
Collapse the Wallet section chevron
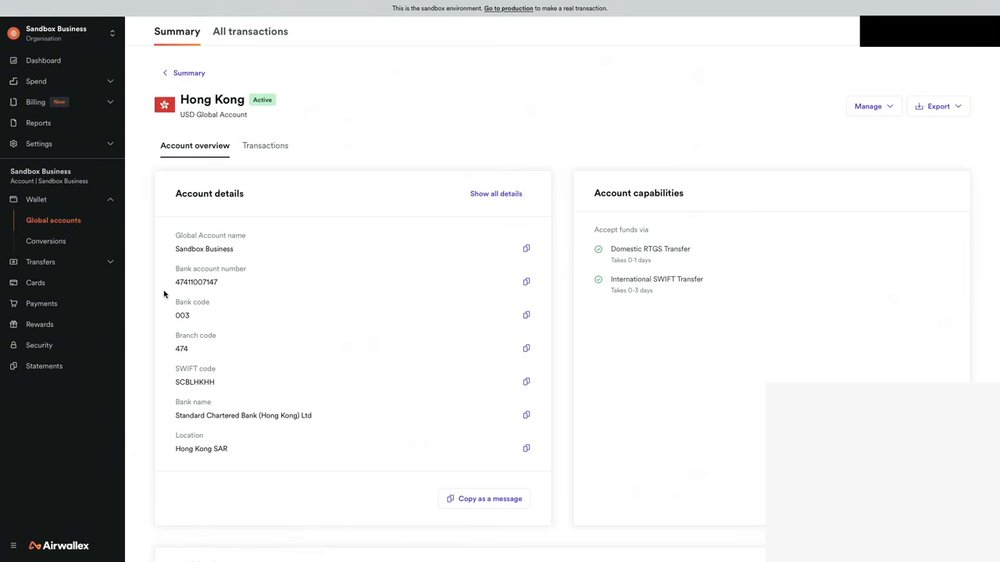click(110, 199)
